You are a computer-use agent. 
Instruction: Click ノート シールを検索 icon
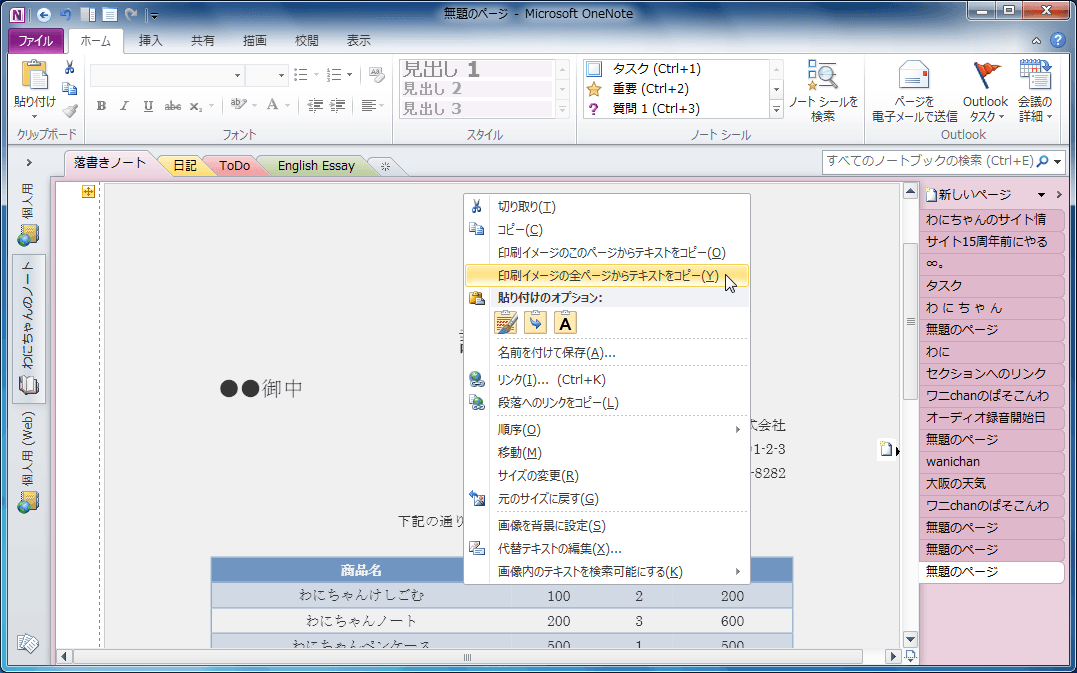[823, 76]
